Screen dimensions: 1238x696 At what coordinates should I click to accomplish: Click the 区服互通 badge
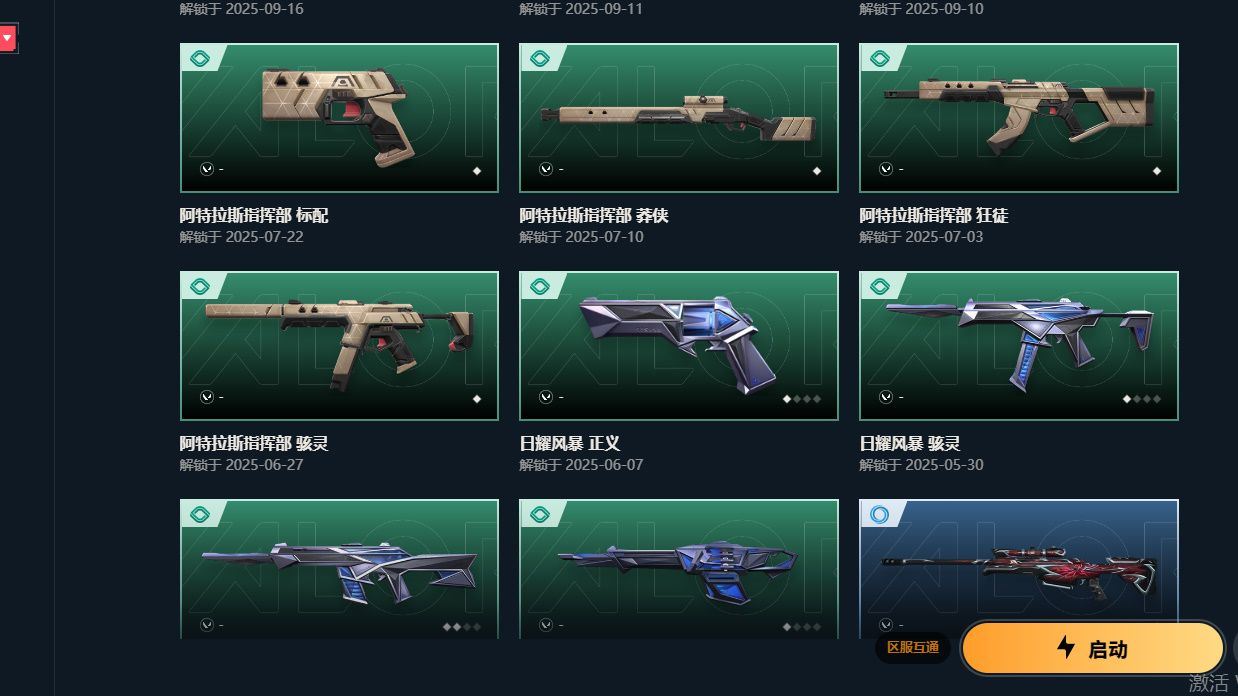[913, 648]
